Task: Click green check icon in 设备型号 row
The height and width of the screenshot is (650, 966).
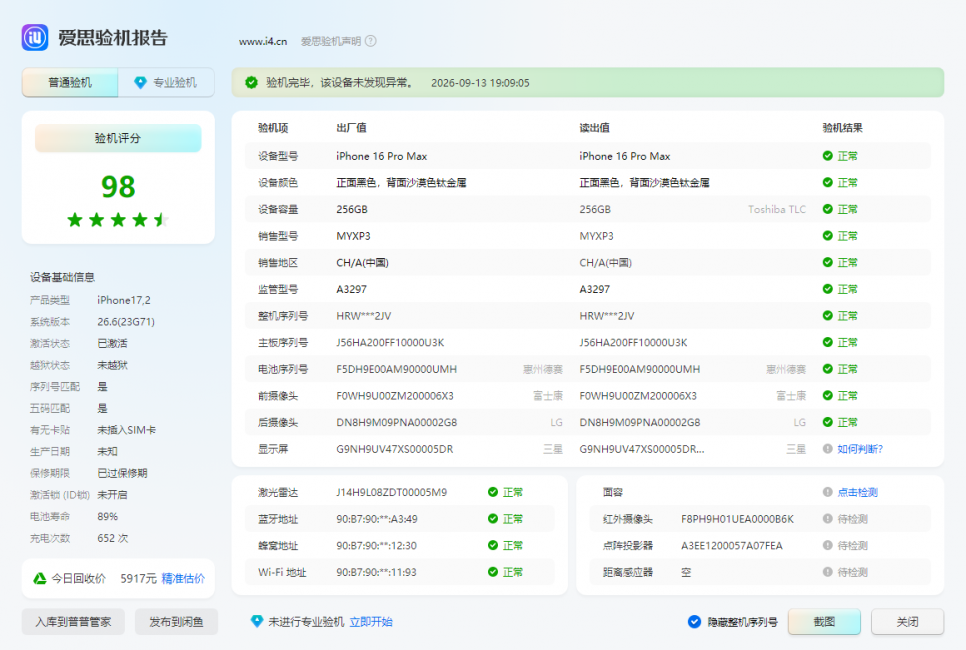Action: [828, 156]
